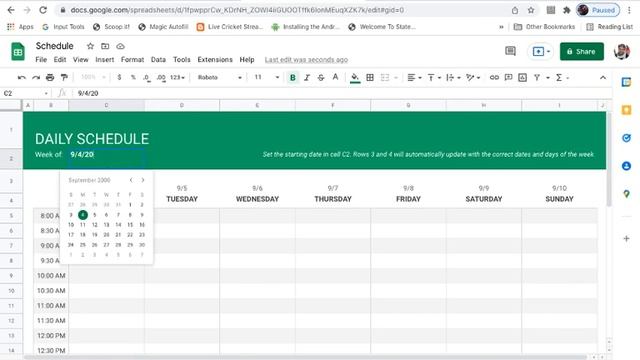Go to previous month in date picker
Viewport: 640px width, 360px height.
[131, 180]
